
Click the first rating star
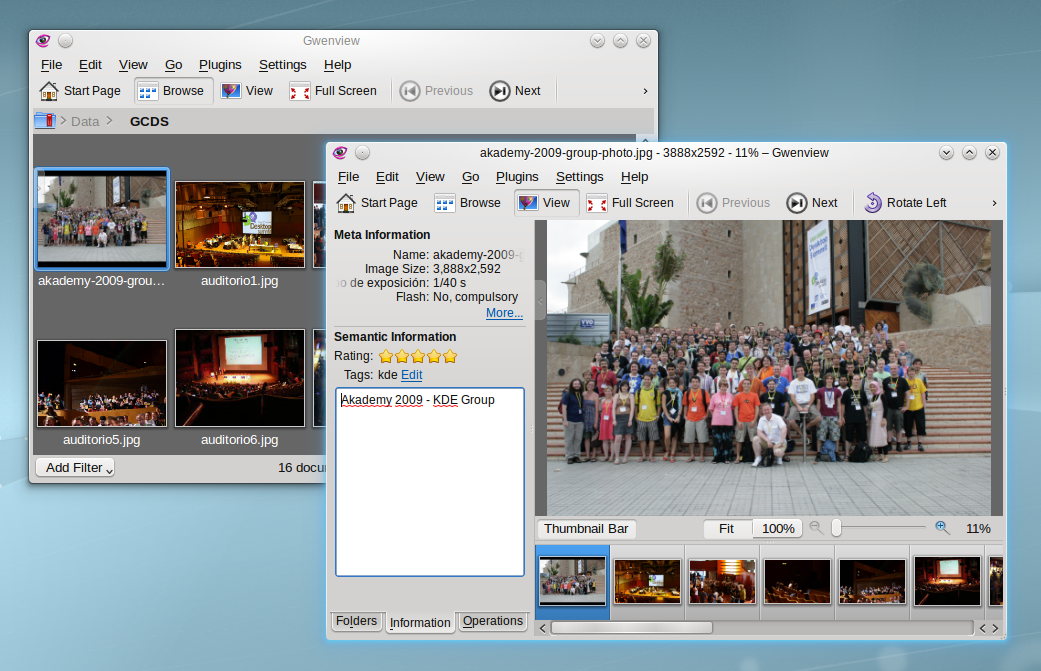pos(386,356)
